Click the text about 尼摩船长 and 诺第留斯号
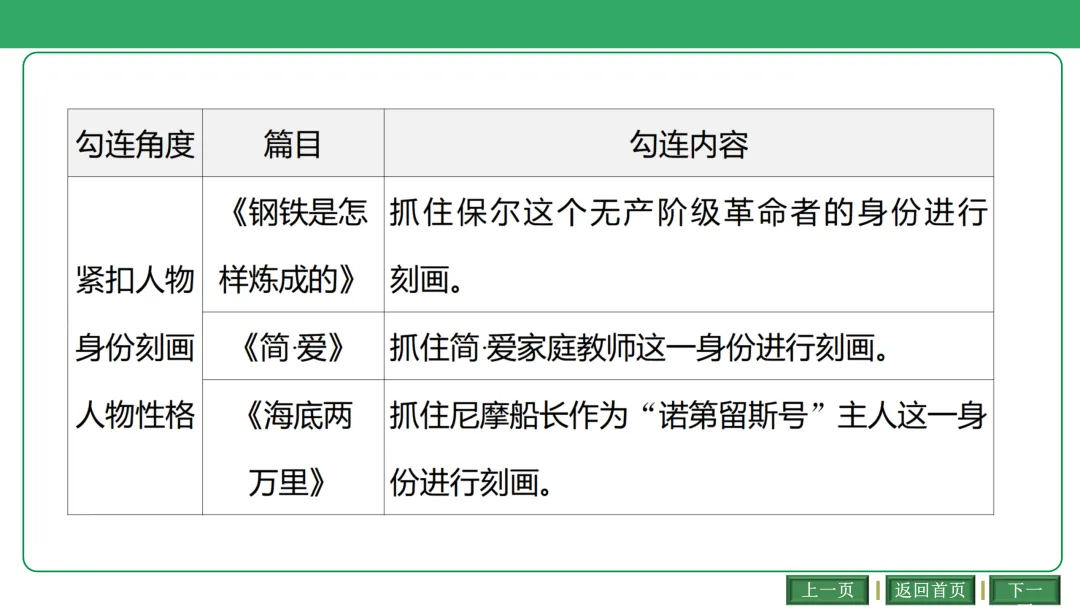Screen dimensions: 1080x608 tap(689, 448)
